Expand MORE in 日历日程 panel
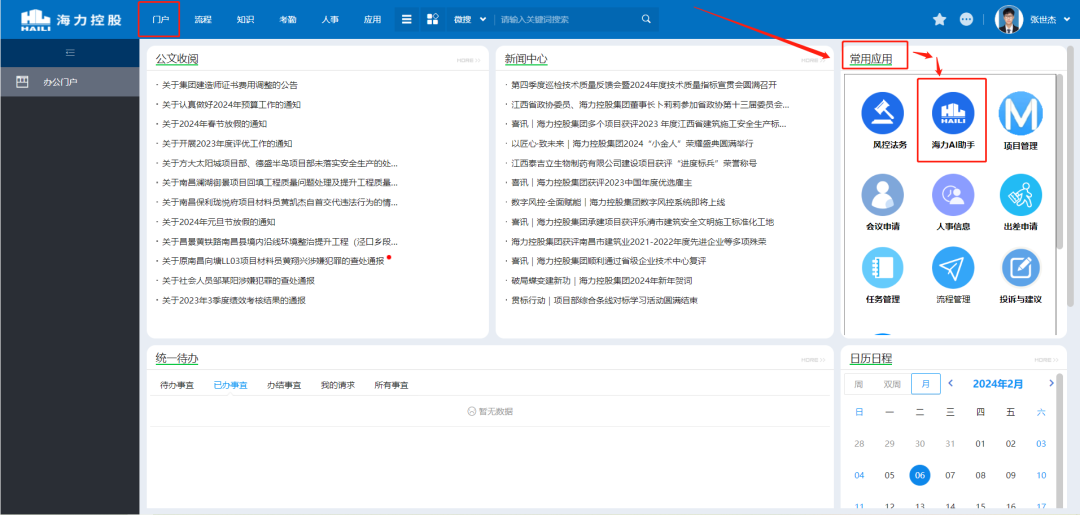 [1046, 360]
